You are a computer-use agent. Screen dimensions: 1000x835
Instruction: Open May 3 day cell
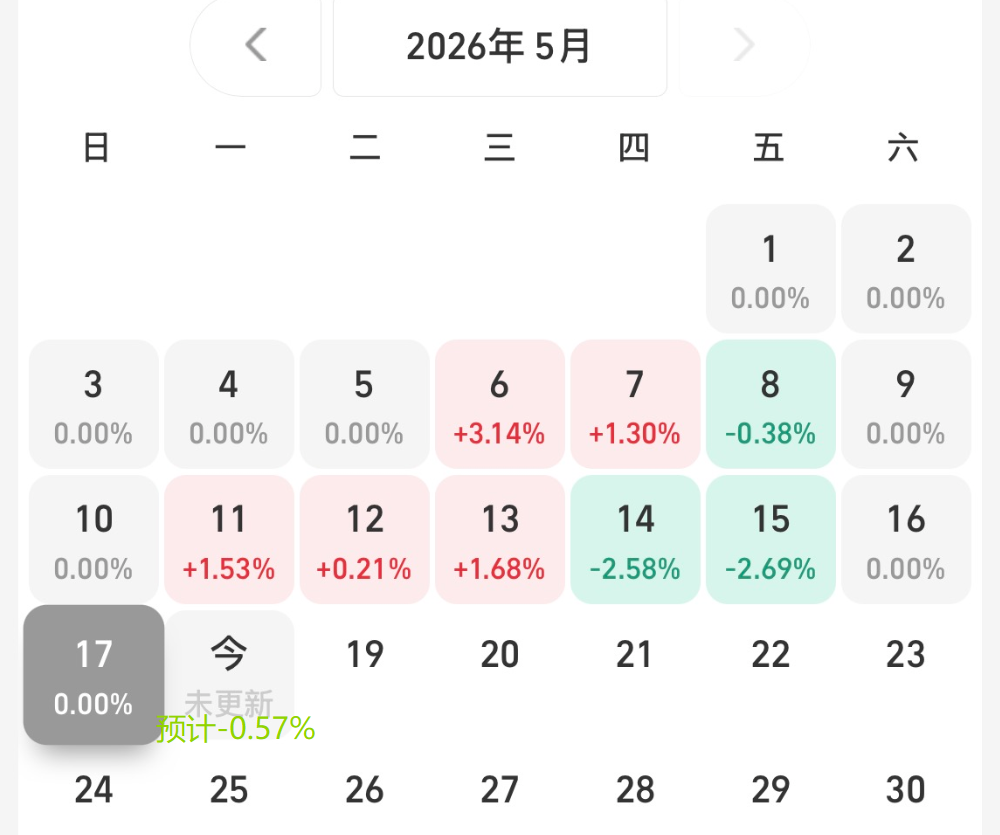94,404
